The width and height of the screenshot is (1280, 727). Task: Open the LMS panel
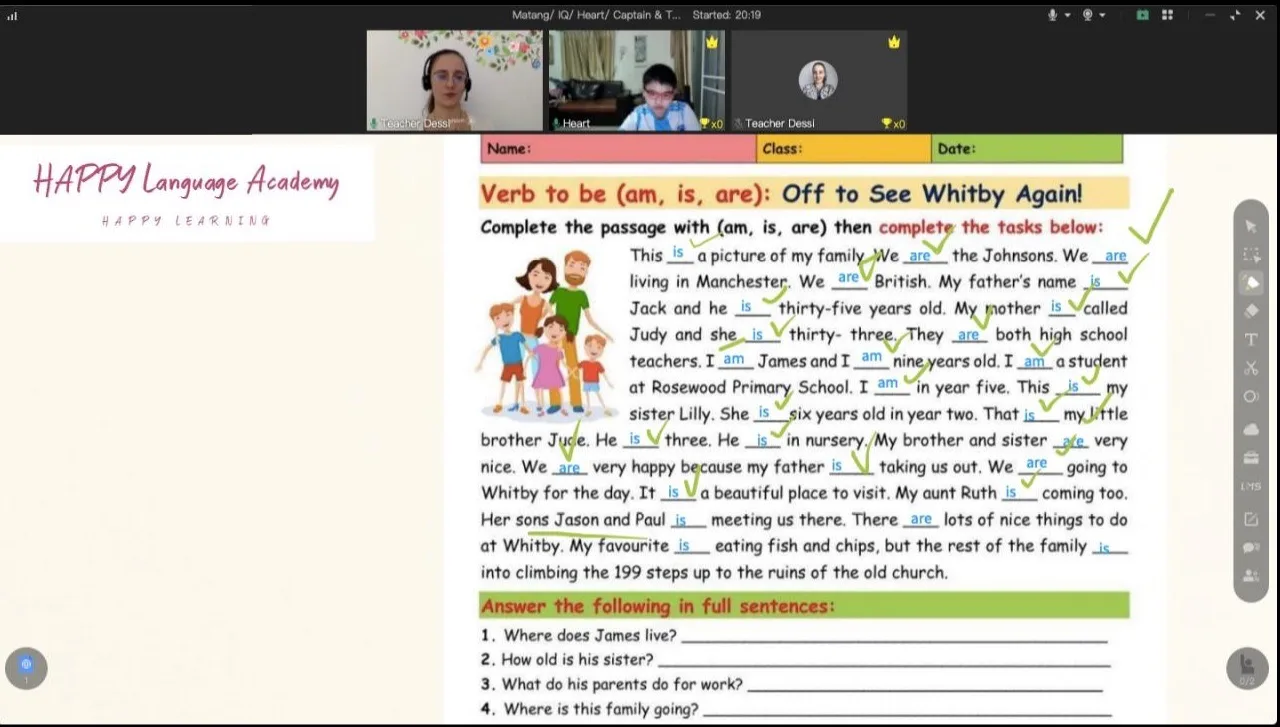click(1251, 487)
